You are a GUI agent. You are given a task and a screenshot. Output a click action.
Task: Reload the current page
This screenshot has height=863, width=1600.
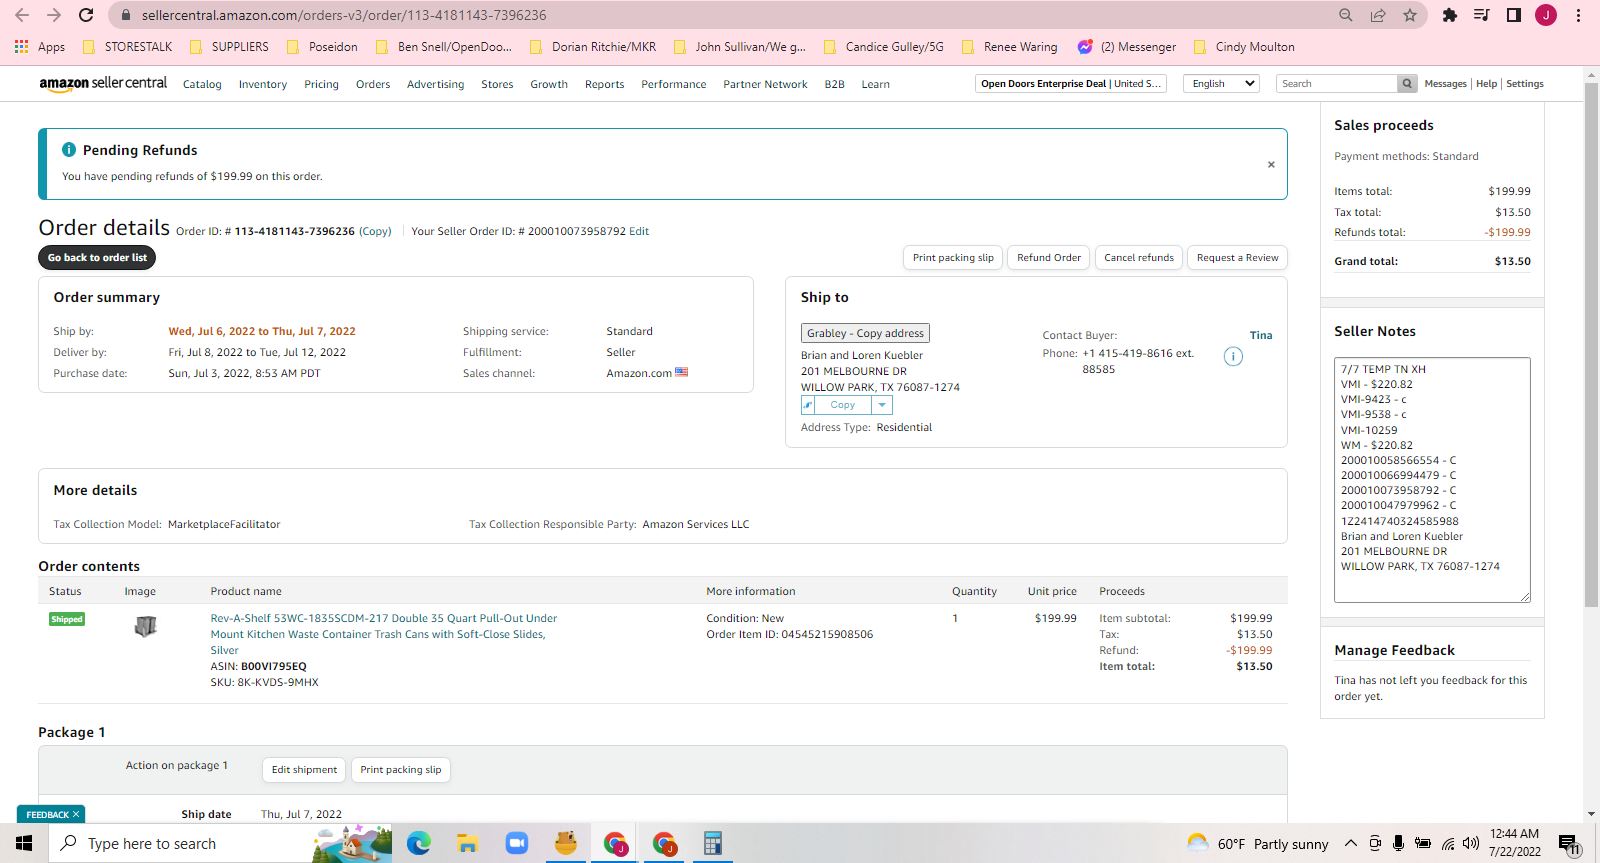(86, 15)
